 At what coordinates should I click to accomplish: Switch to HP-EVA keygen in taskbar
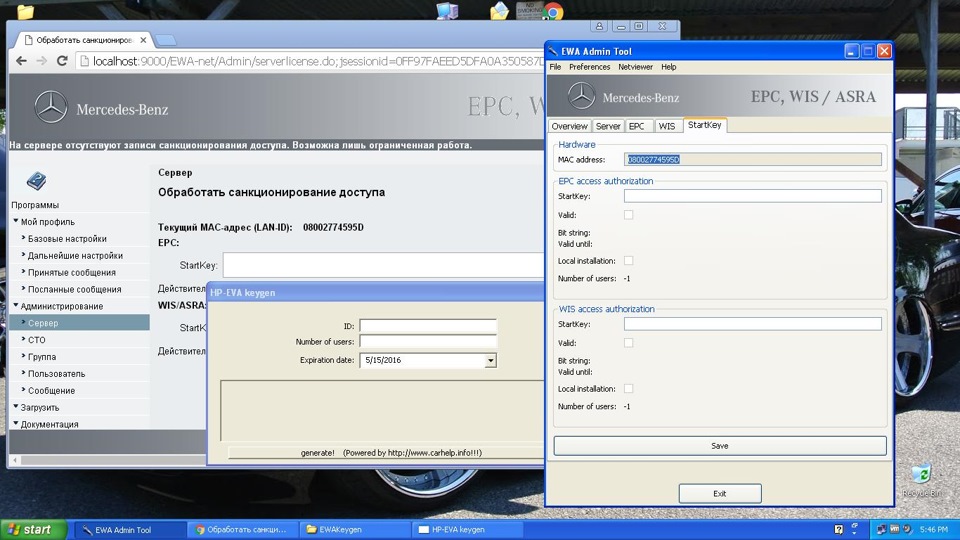click(x=468, y=530)
